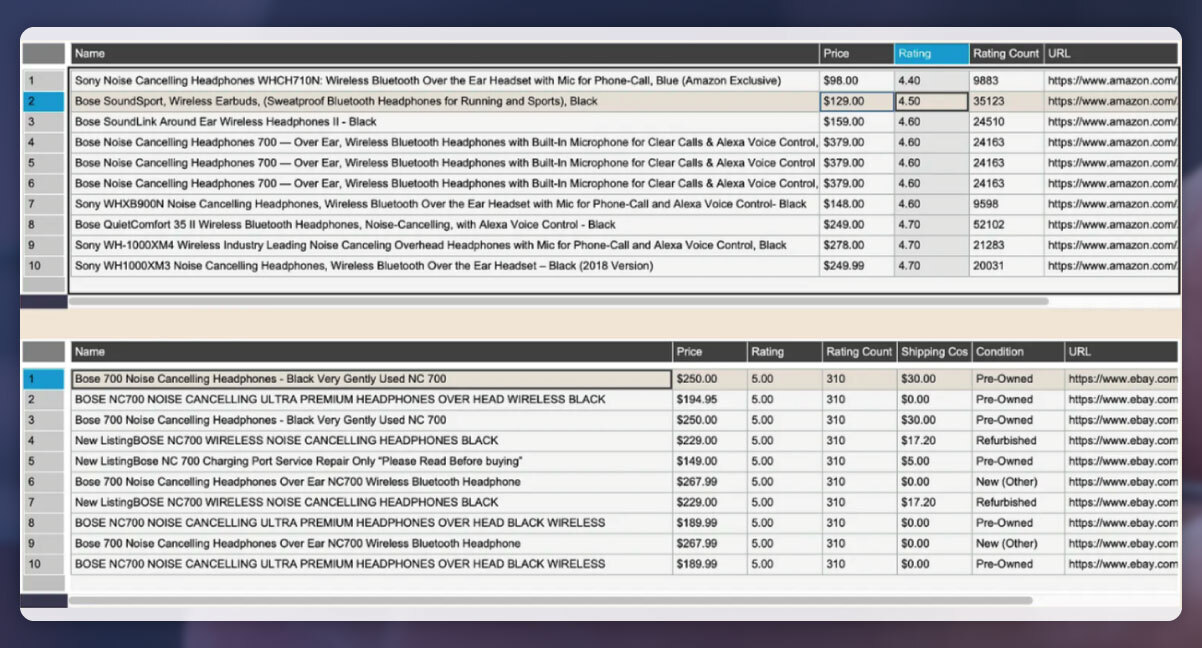The height and width of the screenshot is (648, 1202).
Task: Click Price header in eBay table
Action: point(710,352)
